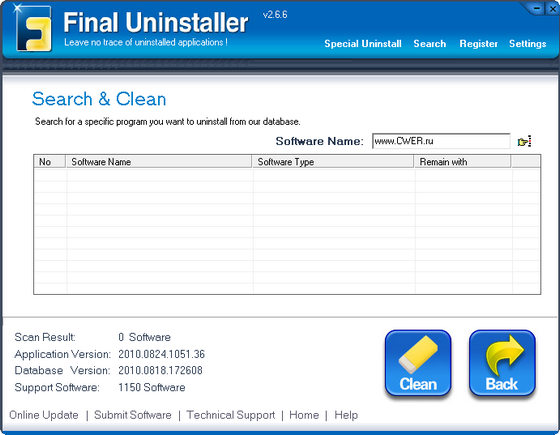Open the Help link
This screenshot has width=560, height=435.
[346, 415]
